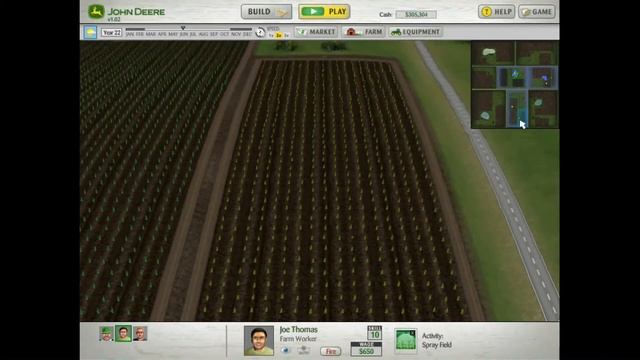Click the month timeline marker
Image resolution: width=640 pixels, height=360 pixels.
point(183,28)
